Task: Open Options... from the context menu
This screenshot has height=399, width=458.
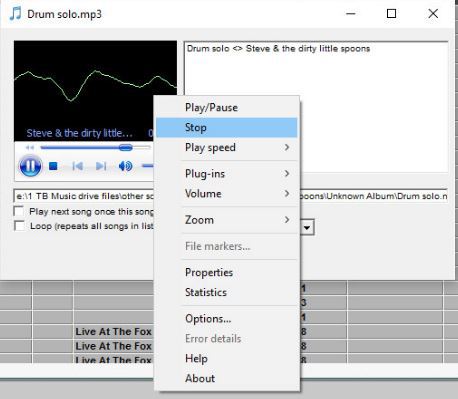Action: click(227, 319)
